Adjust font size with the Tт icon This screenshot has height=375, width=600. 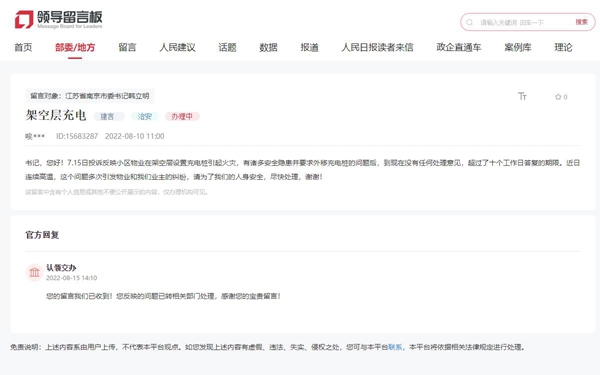coord(522,96)
